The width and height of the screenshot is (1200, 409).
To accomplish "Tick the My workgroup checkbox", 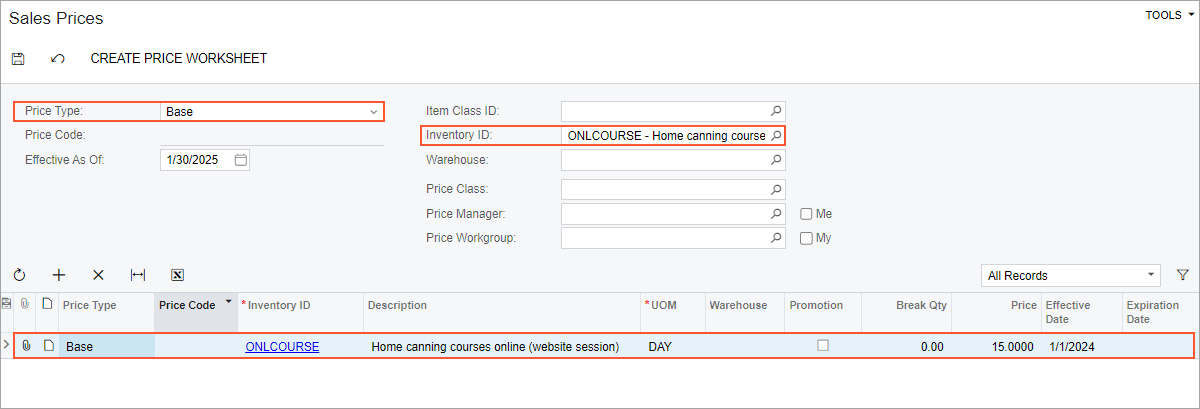I will pos(806,238).
